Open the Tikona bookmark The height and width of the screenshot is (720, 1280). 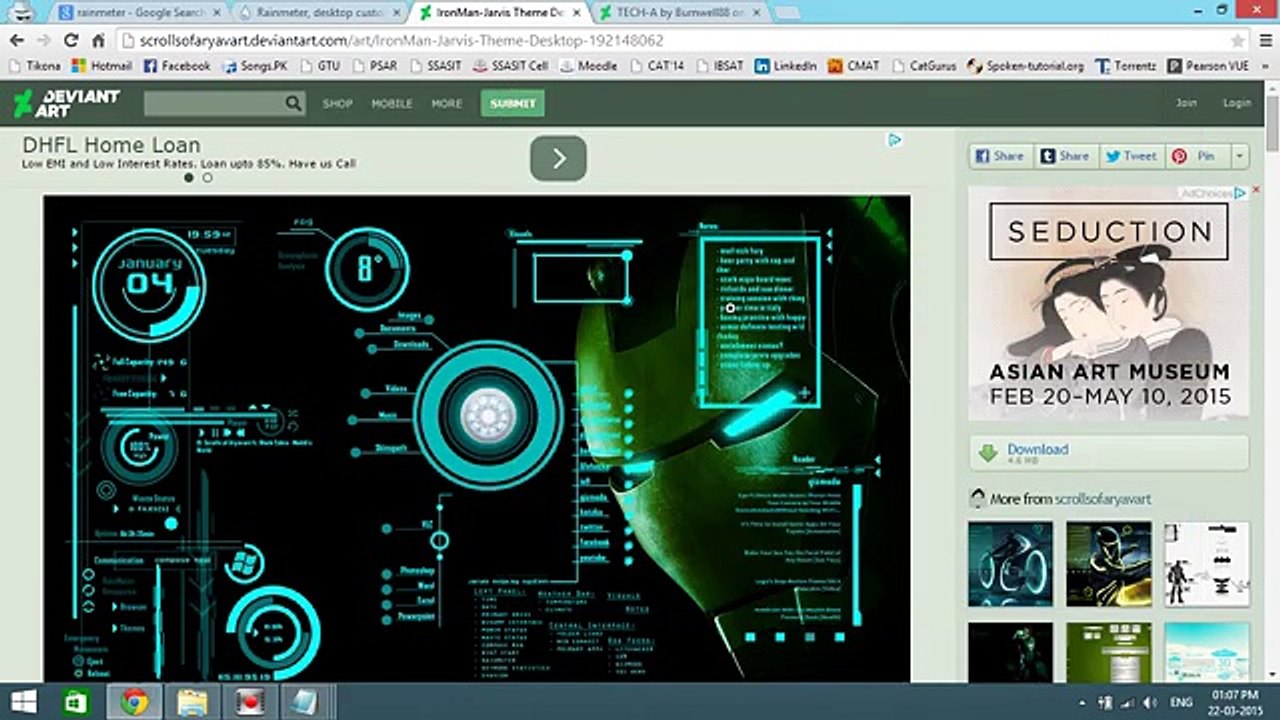pos(34,66)
